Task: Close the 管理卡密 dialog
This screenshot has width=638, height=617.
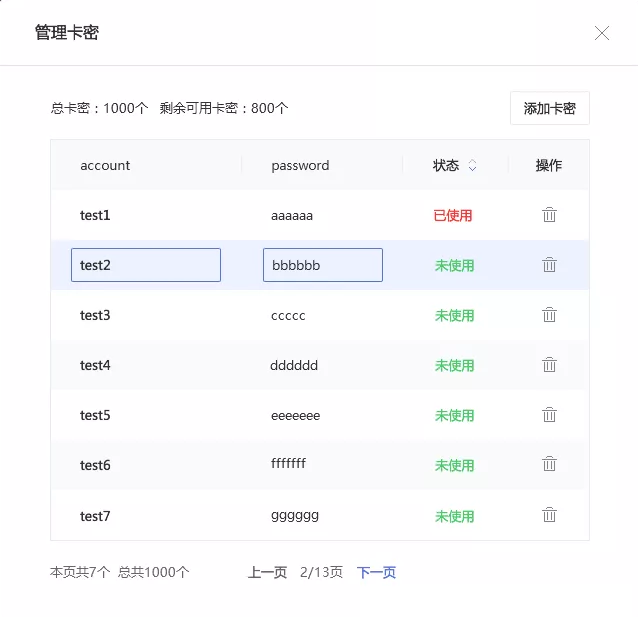Action: pos(602,33)
